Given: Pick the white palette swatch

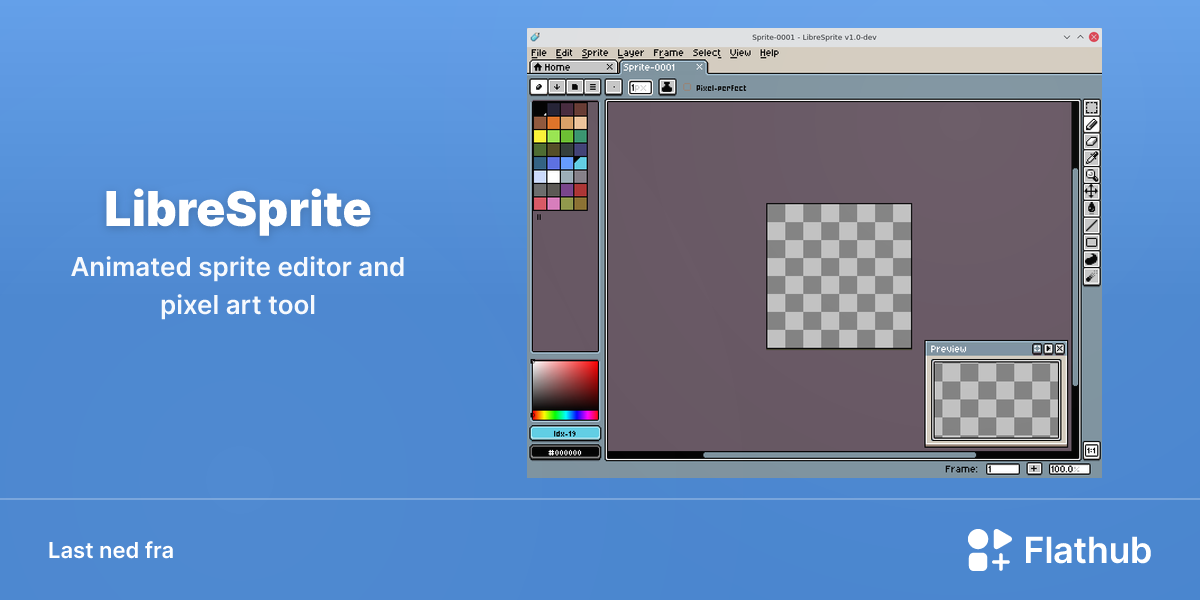Looking at the screenshot, I should click(553, 177).
